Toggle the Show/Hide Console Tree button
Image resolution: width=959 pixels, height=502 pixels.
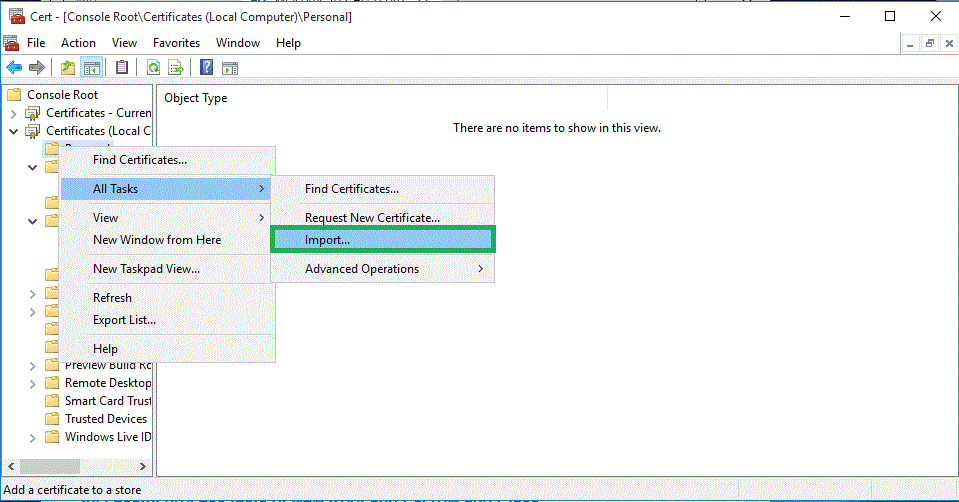[92, 67]
